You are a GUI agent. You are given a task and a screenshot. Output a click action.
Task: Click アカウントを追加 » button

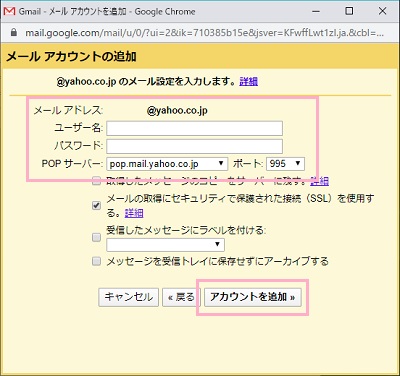coord(253,297)
